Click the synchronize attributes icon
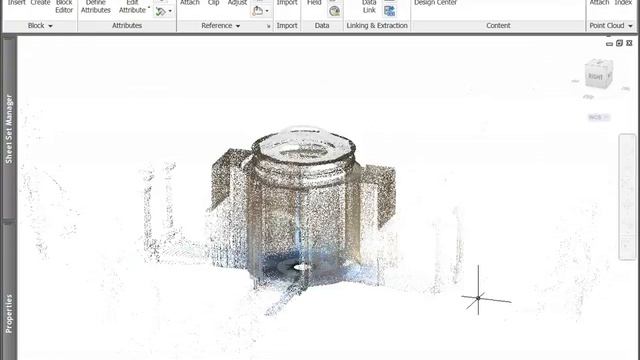This screenshot has height=360, width=640. pyautogui.click(x=161, y=11)
